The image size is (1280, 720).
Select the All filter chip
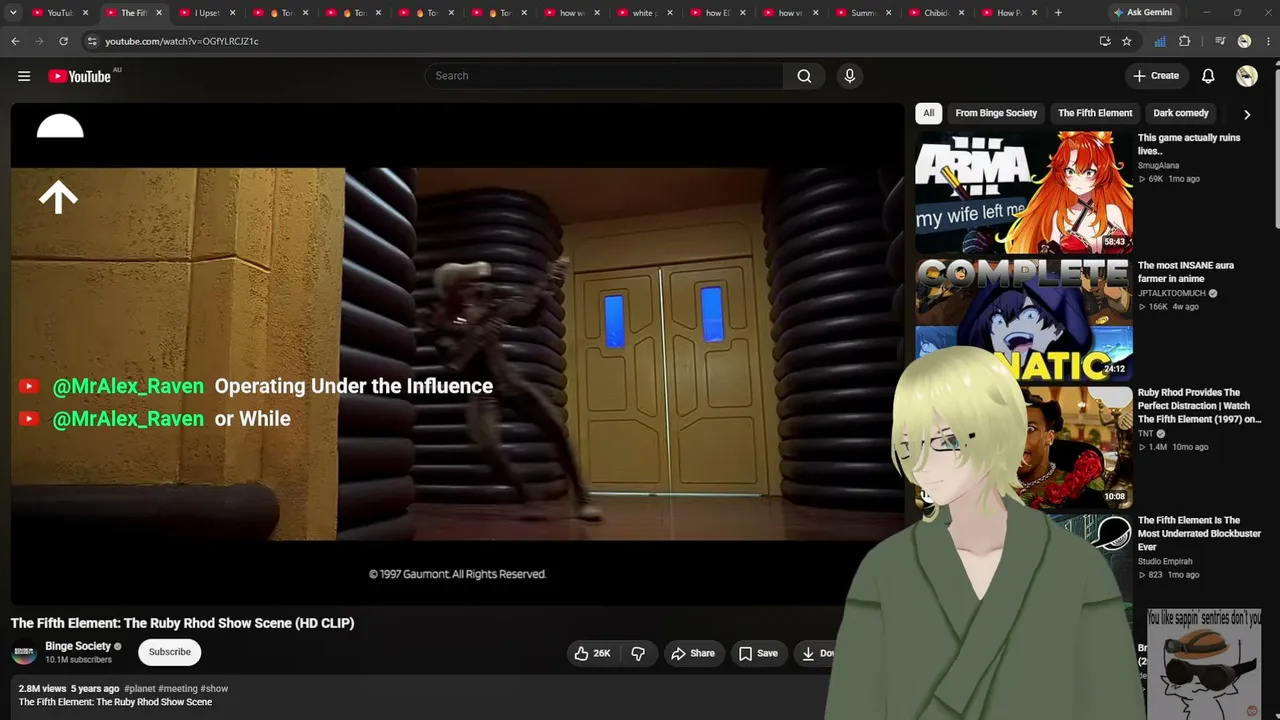(x=928, y=113)
